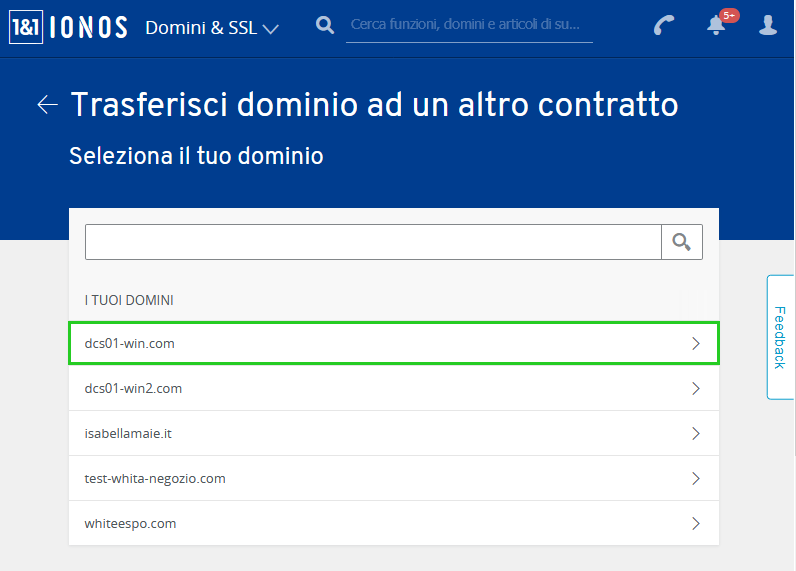Open the phone support icon
This screenshot has height=571, width=796.
(664, 25)
